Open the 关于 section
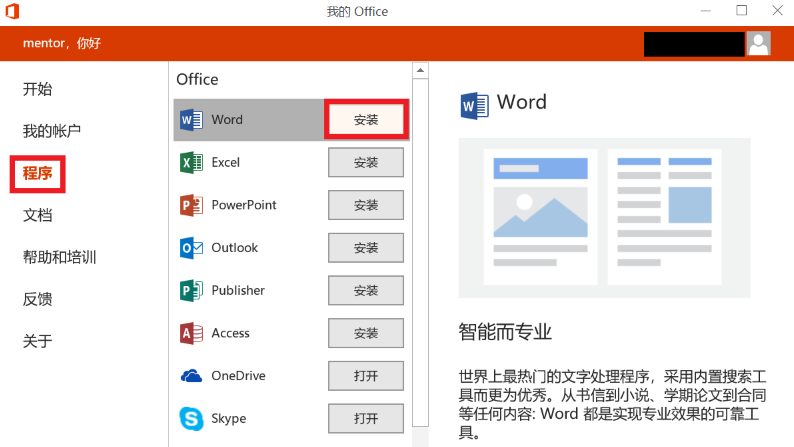 (x=37, y=341)
